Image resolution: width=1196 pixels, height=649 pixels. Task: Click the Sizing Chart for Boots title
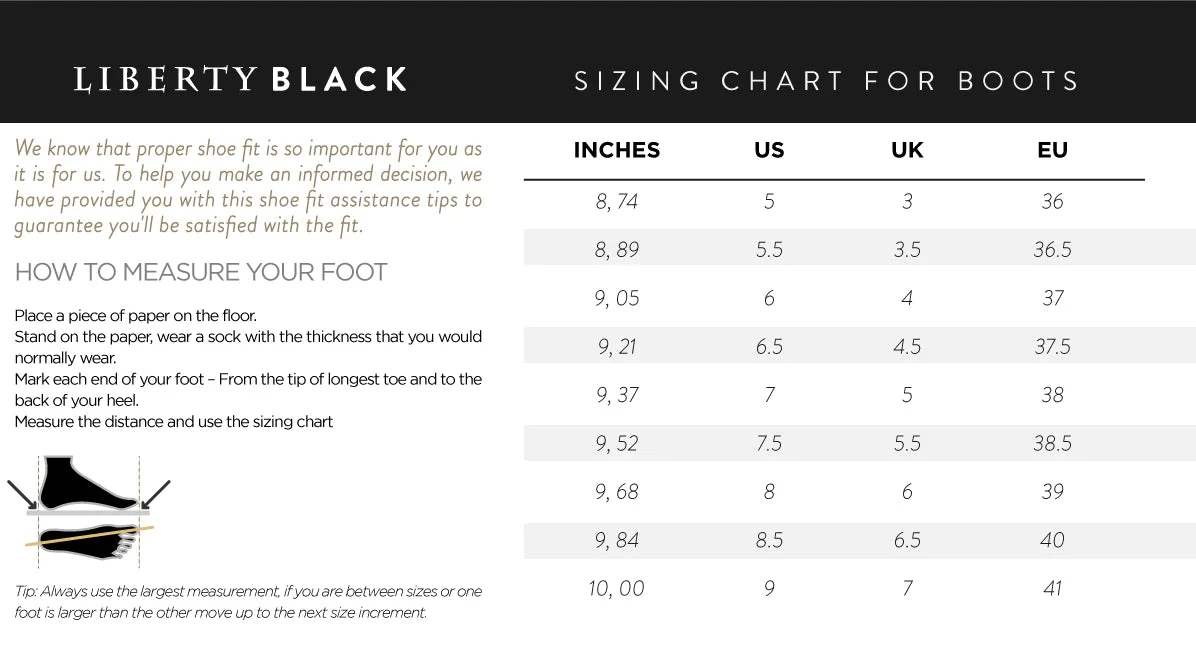pos(827,81)
